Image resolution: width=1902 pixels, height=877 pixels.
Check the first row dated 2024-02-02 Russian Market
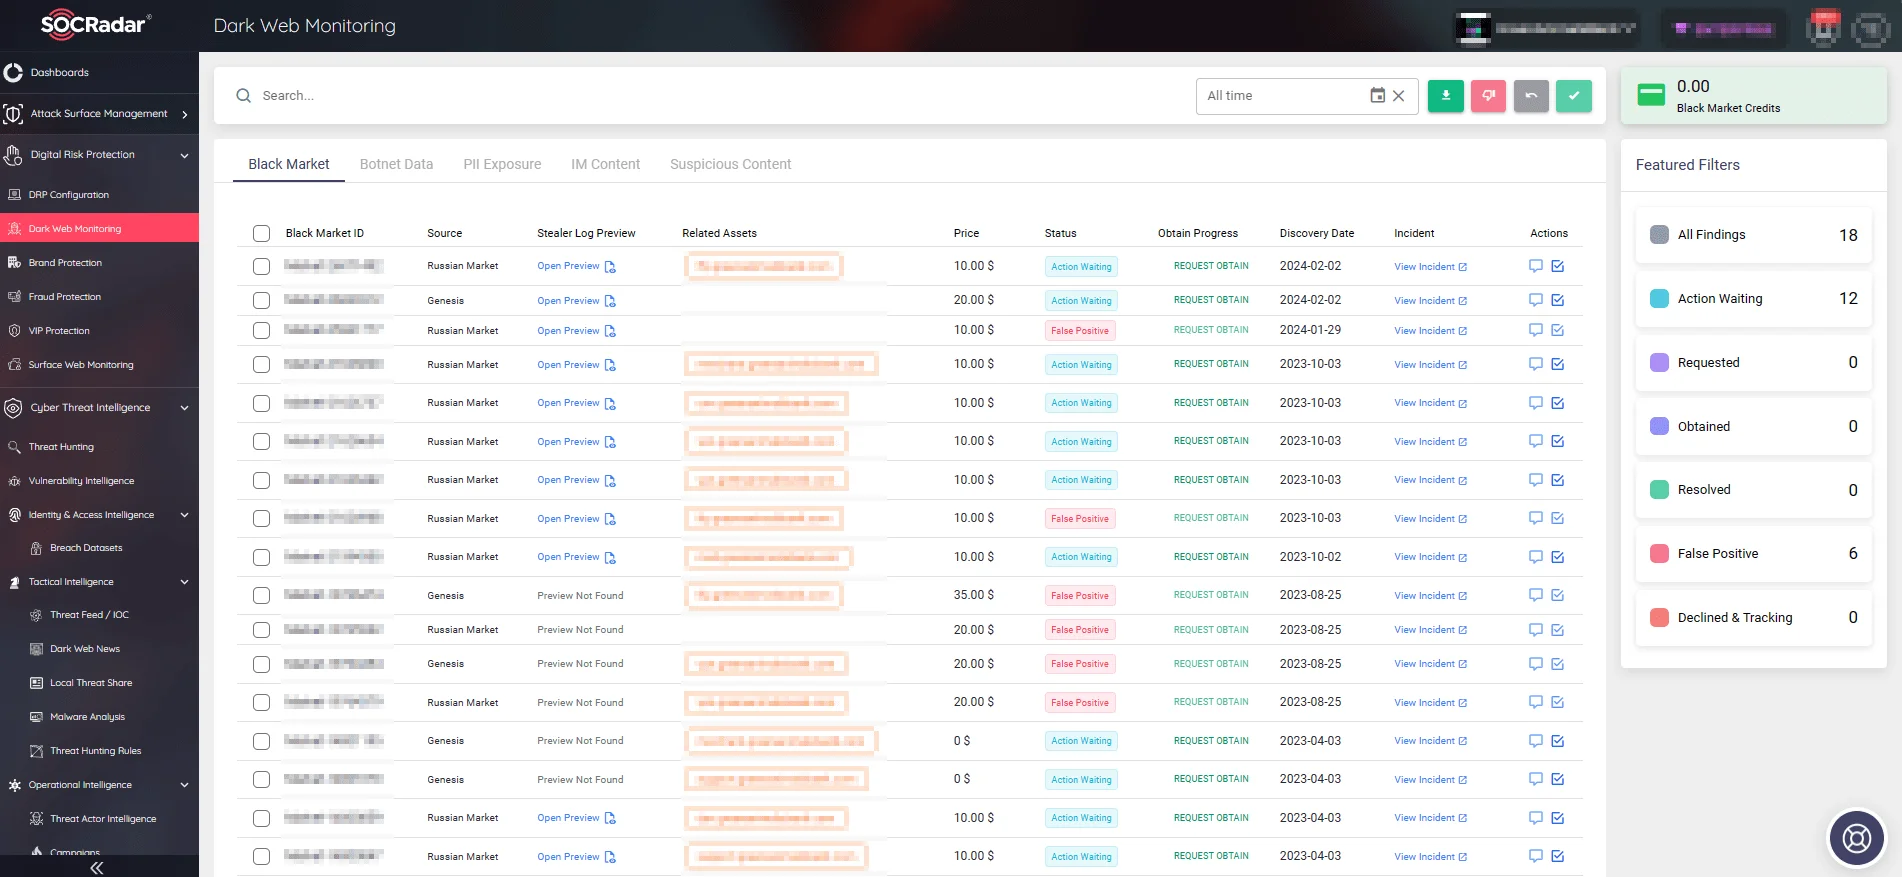[261, 267]
